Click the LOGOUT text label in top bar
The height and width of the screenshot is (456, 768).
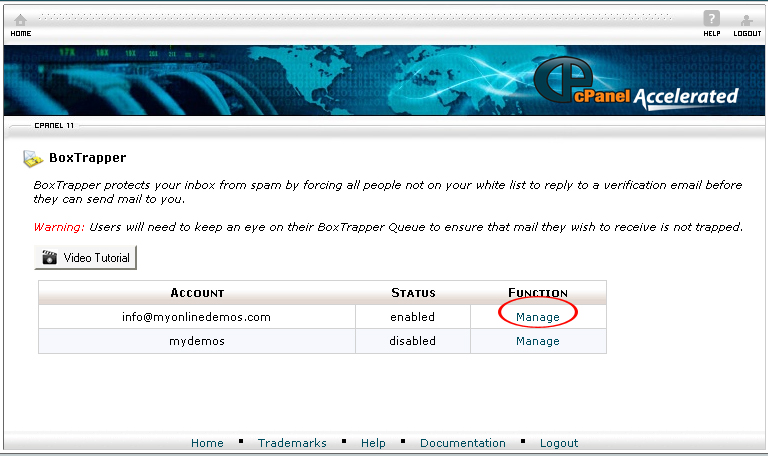[747, 33]
